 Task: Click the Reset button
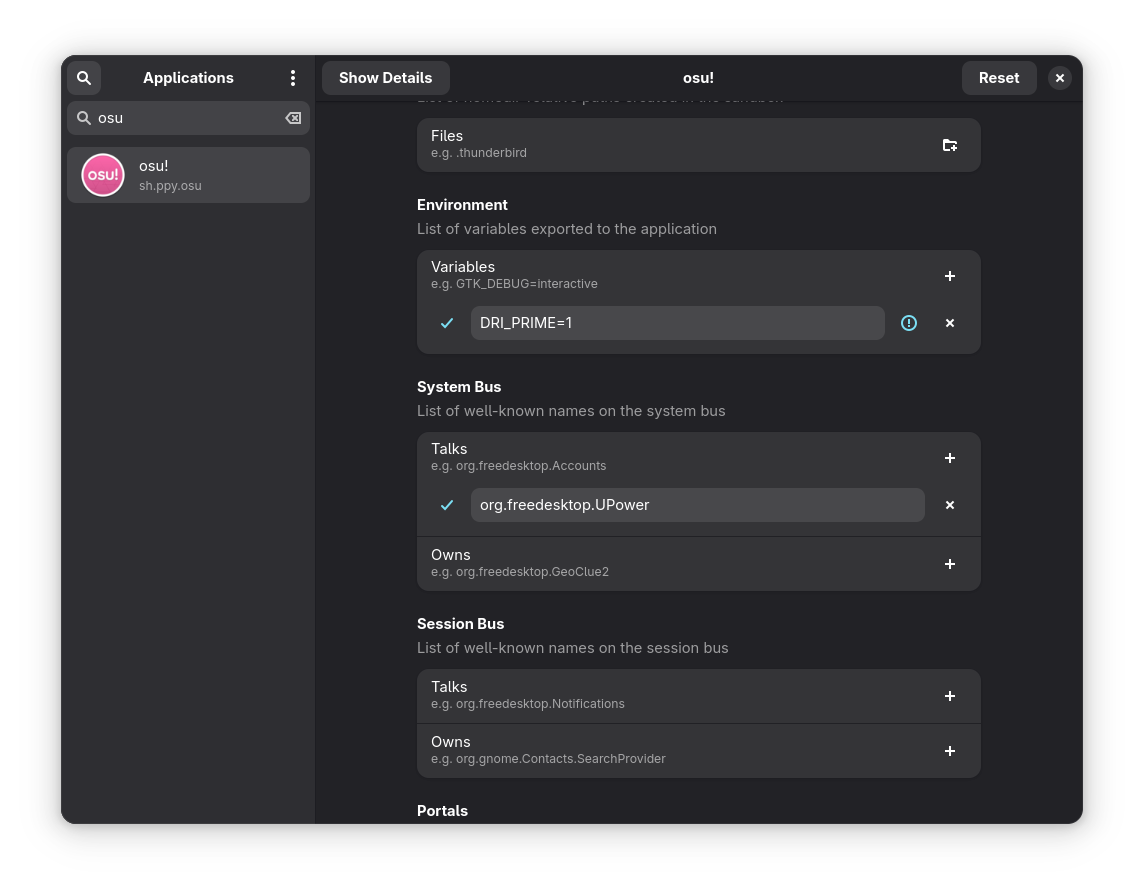(x=999, y=77)
